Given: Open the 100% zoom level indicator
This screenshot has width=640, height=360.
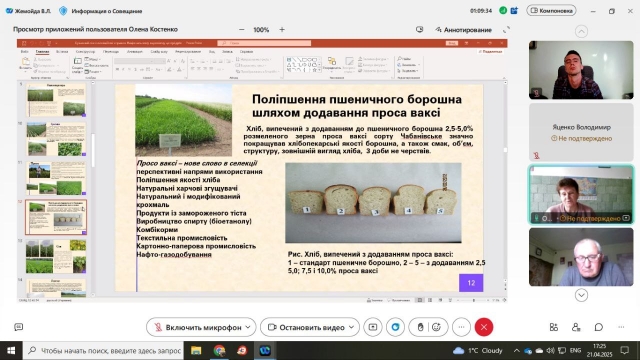Looking at the screenshot, I should coord(261,29).
